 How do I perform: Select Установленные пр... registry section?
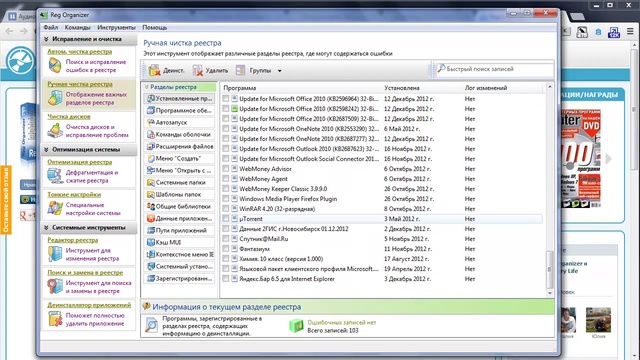[x=180, y=98]
